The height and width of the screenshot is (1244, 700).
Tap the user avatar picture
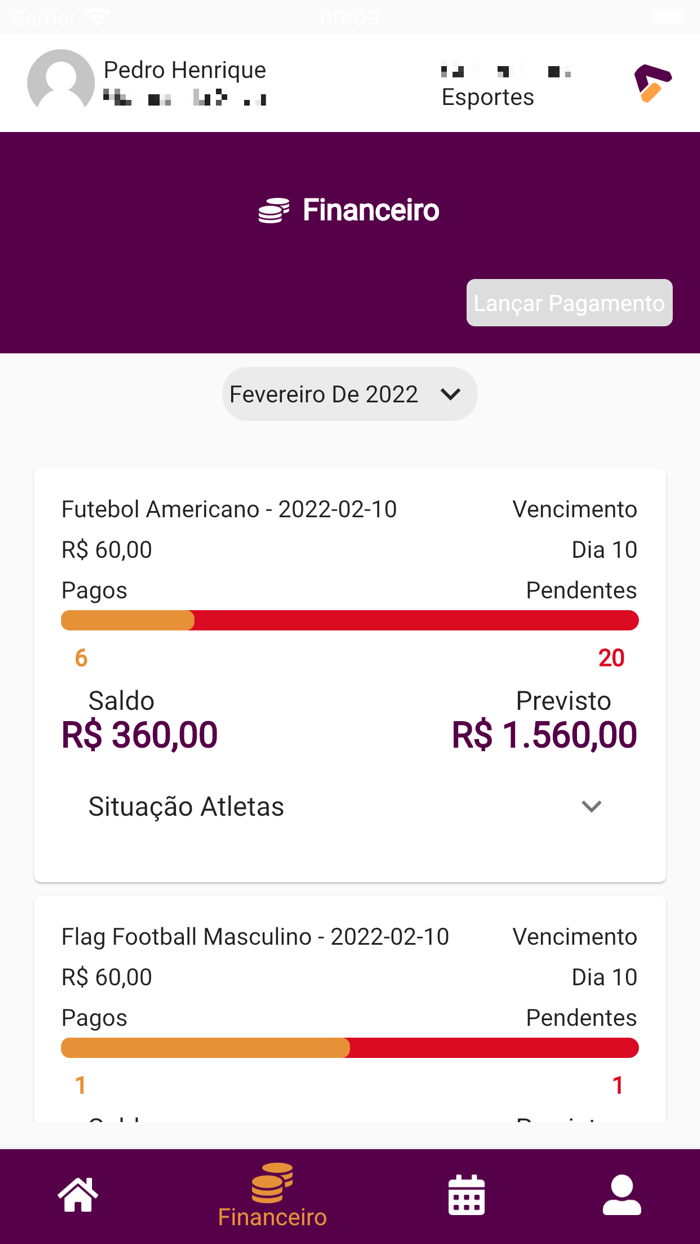coord(61,82)
